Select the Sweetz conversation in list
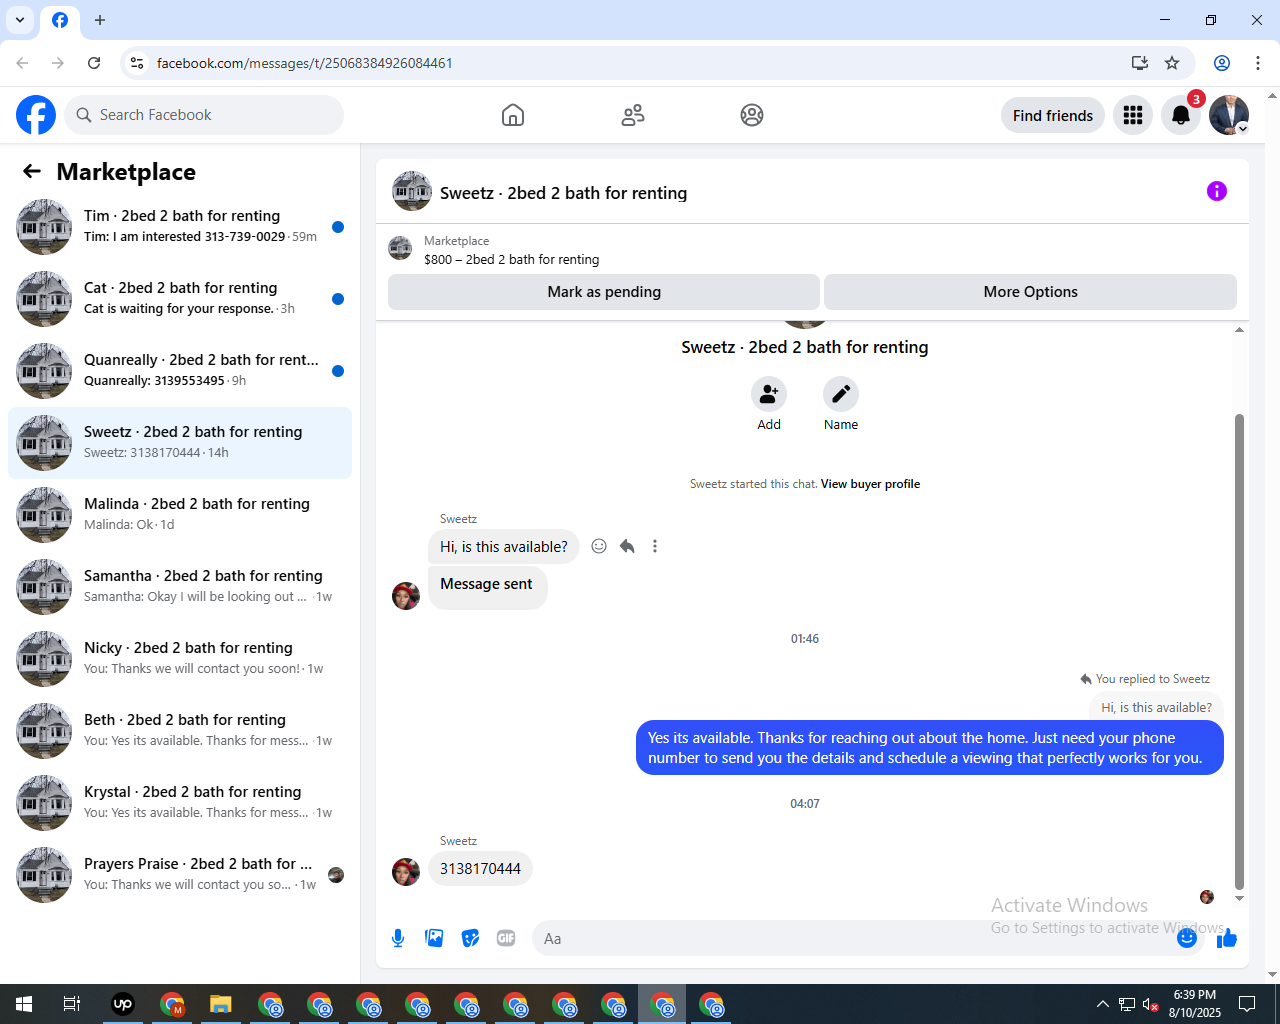Viewport: 1280px width, 1024px height. click(x=180, y=443)
